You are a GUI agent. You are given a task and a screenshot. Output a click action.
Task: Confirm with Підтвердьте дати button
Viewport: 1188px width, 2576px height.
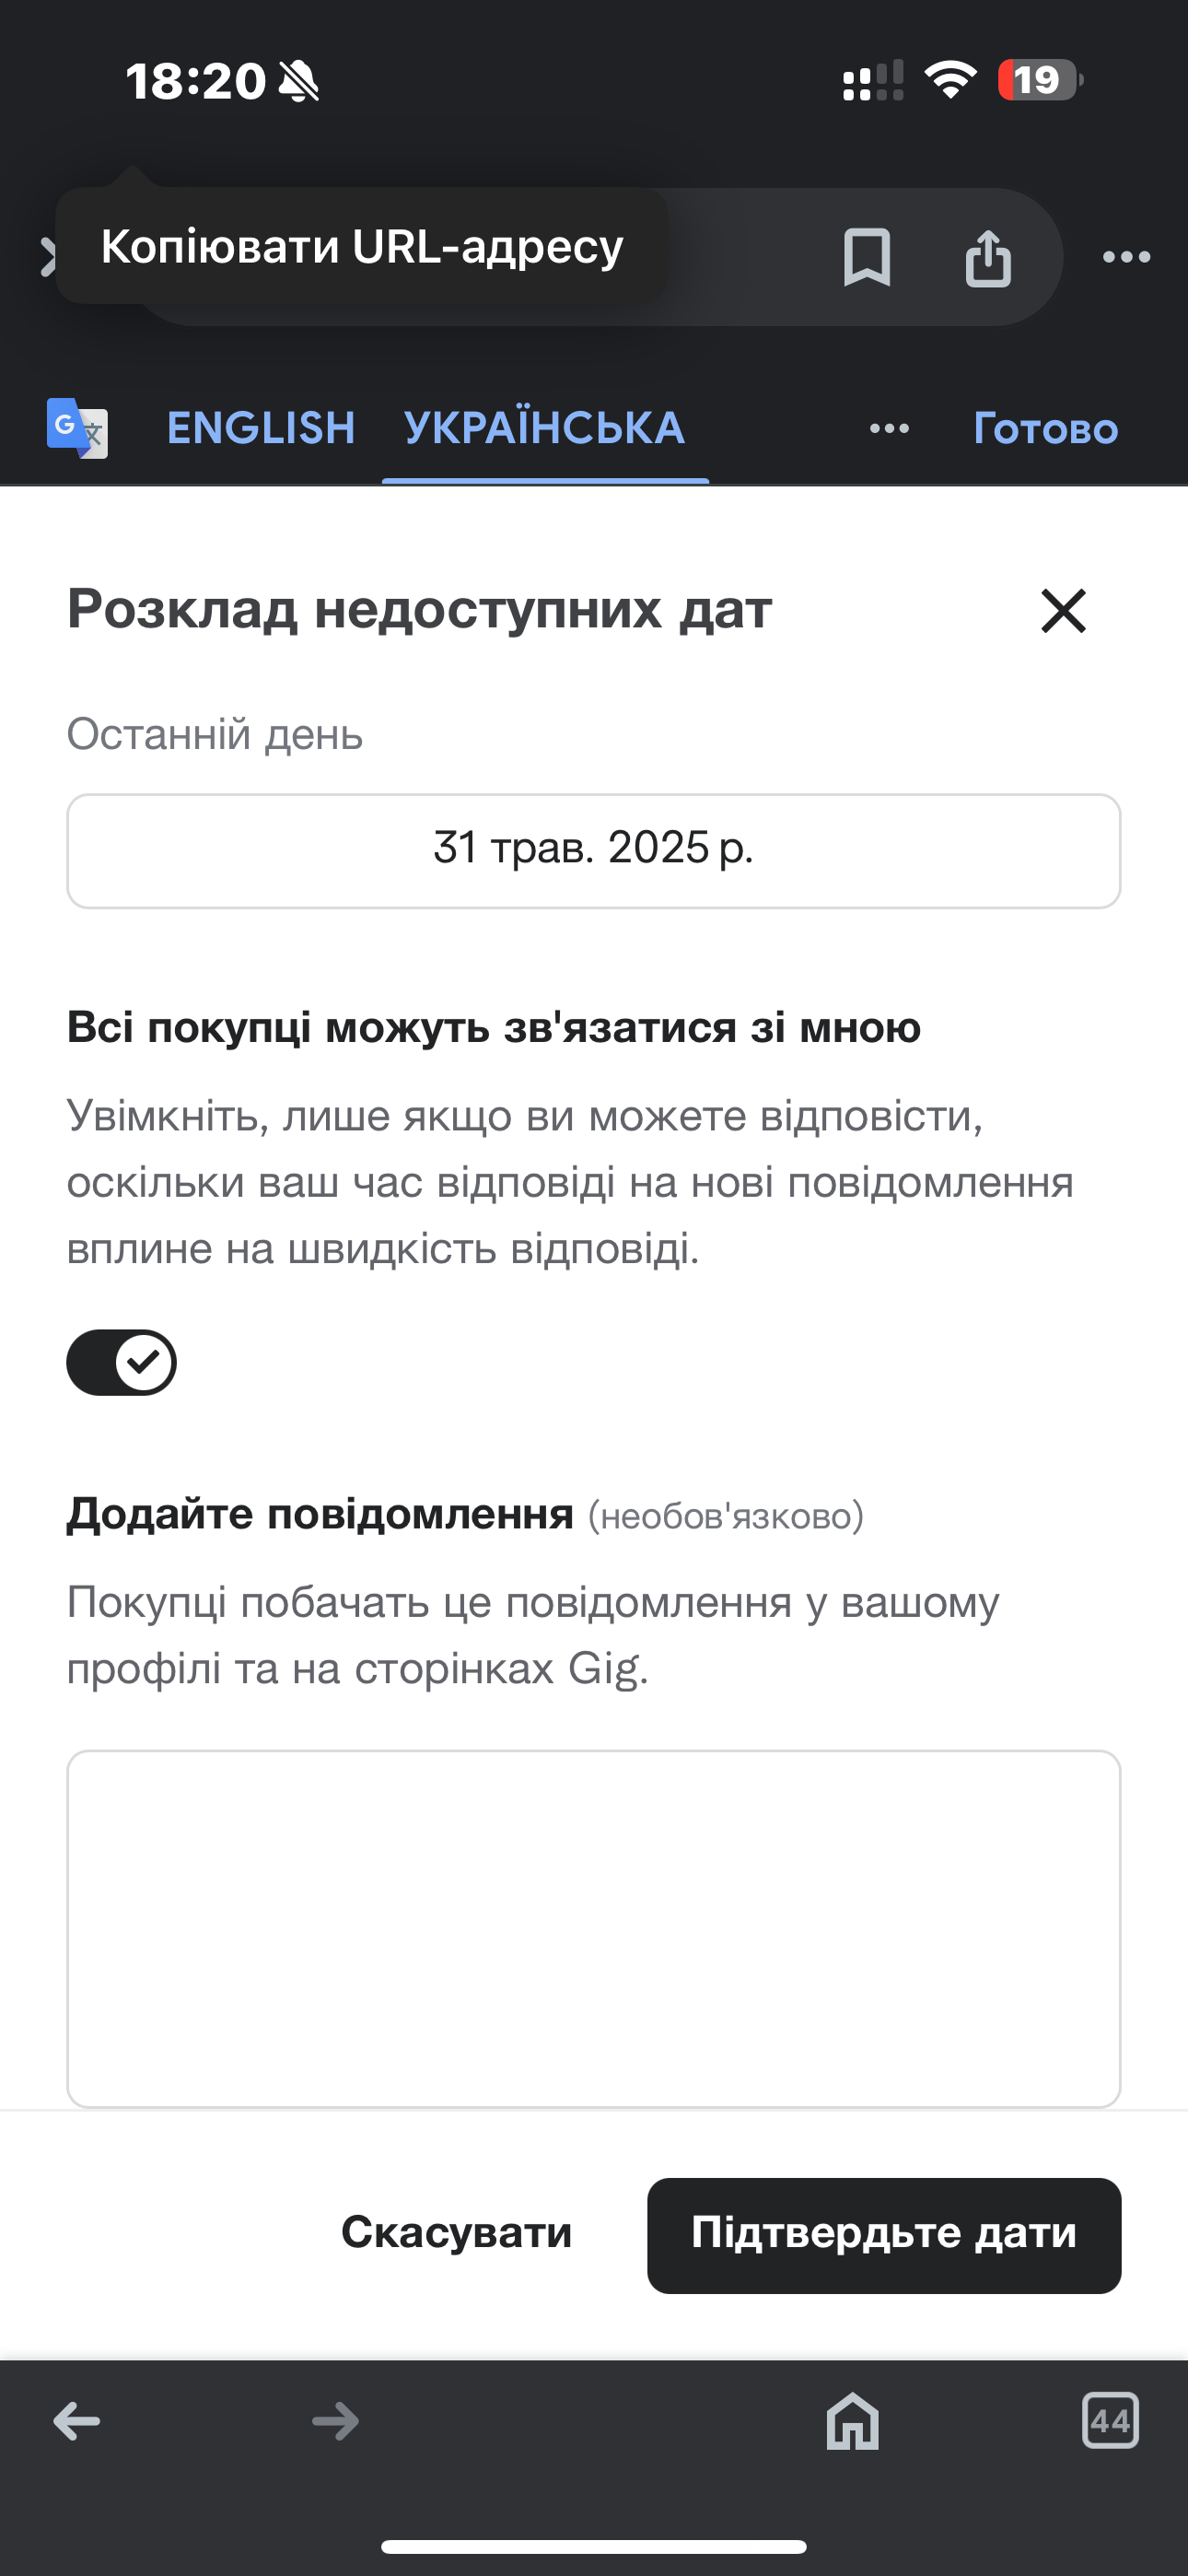tap(884, 2235)
